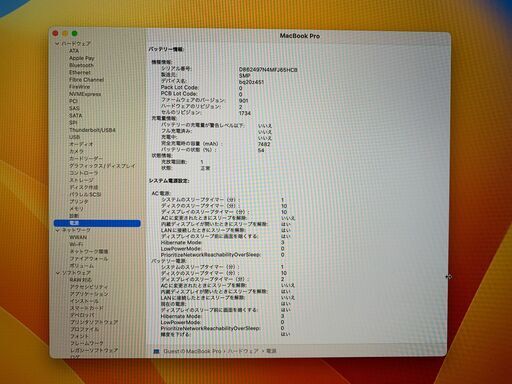
Task: Click the device name bq20z451
Action: pyautogui.click(x=251, y=82)
